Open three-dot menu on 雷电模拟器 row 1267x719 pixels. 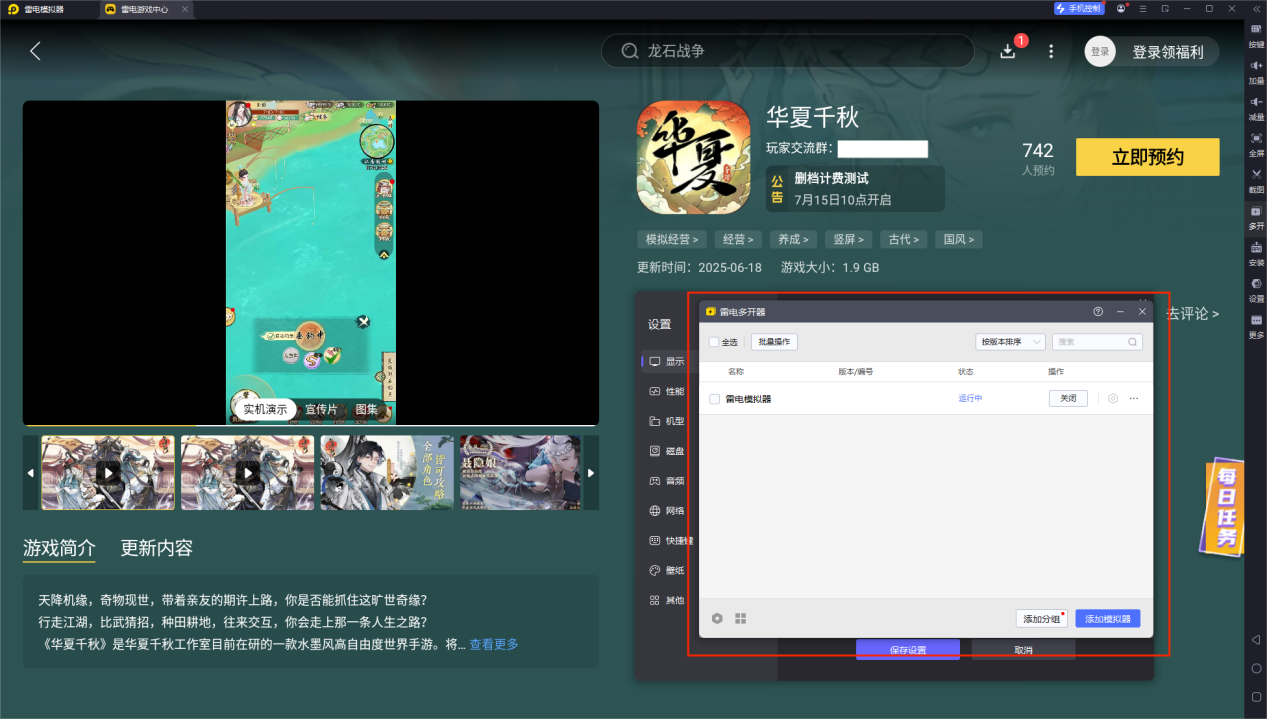1134,398
